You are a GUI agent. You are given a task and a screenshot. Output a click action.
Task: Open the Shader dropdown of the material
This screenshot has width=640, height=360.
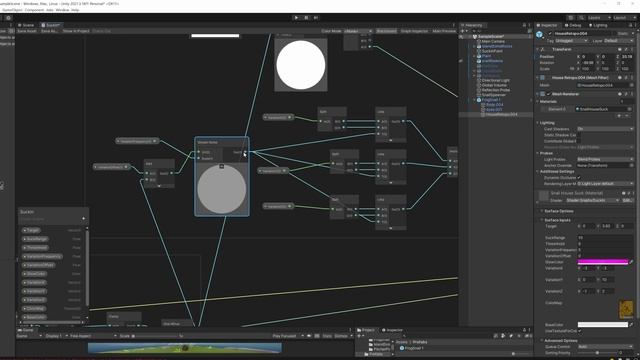tap(593, 200)
